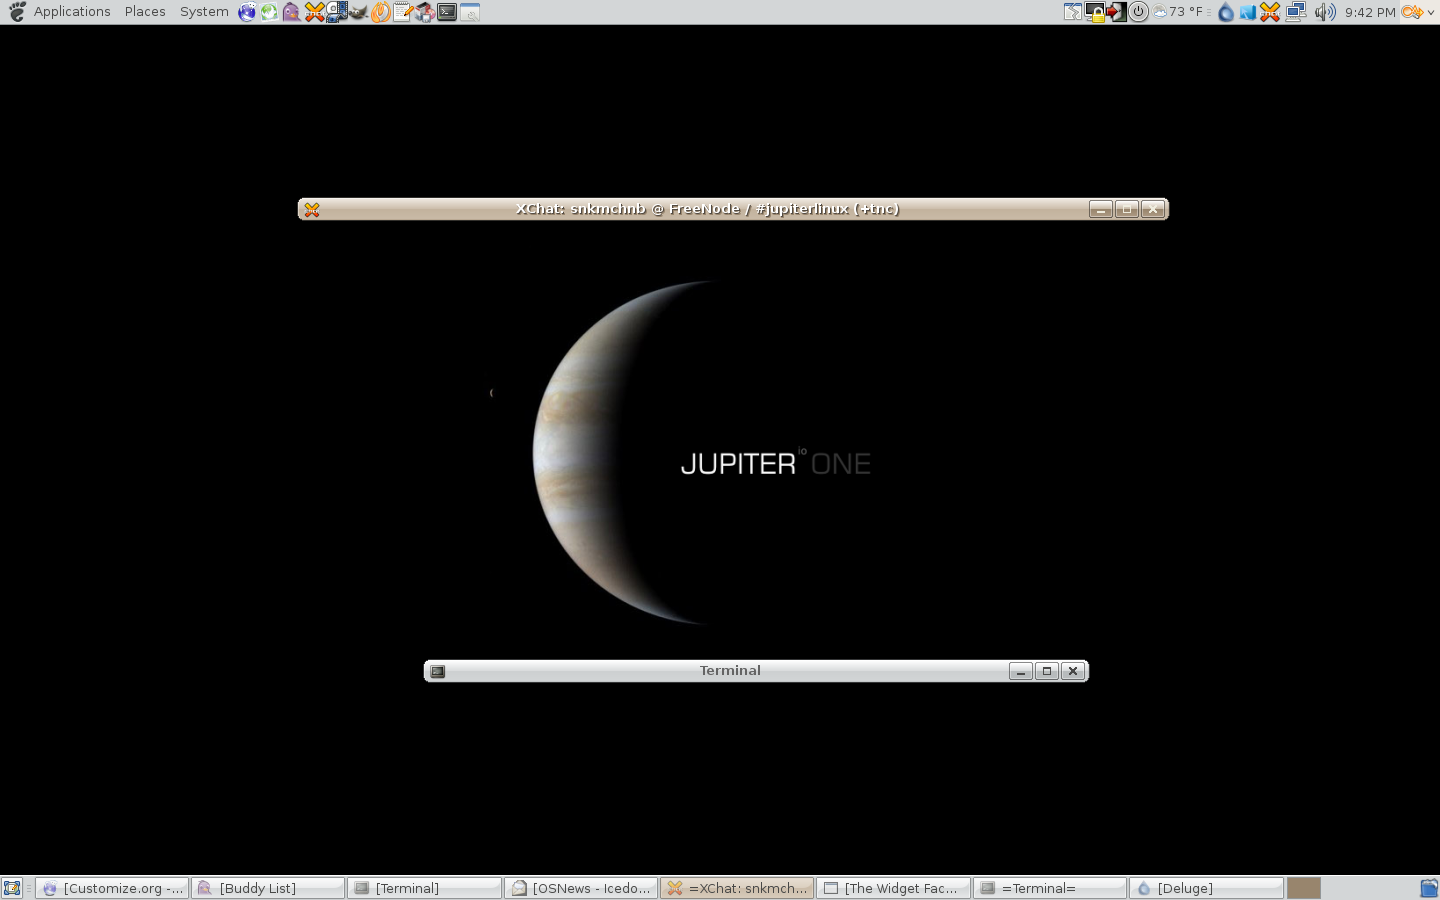The width and height of the screenshot is (1440, 900).
Task: Launch the notepad text editor
Action: pyautogui.click(x=402, y=12)
